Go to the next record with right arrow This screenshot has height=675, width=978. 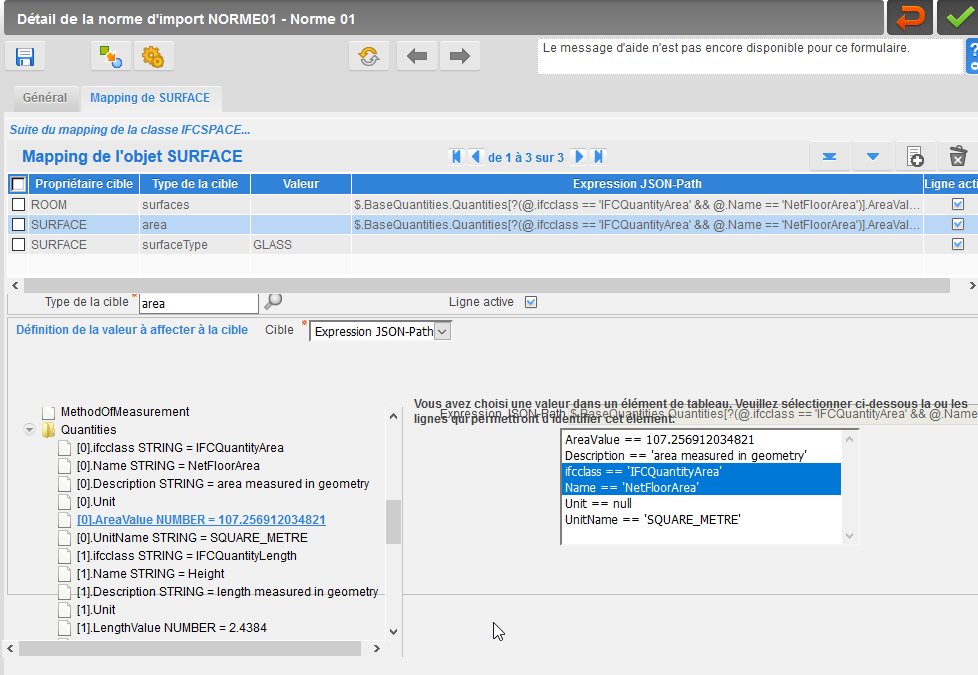[460, 57]
